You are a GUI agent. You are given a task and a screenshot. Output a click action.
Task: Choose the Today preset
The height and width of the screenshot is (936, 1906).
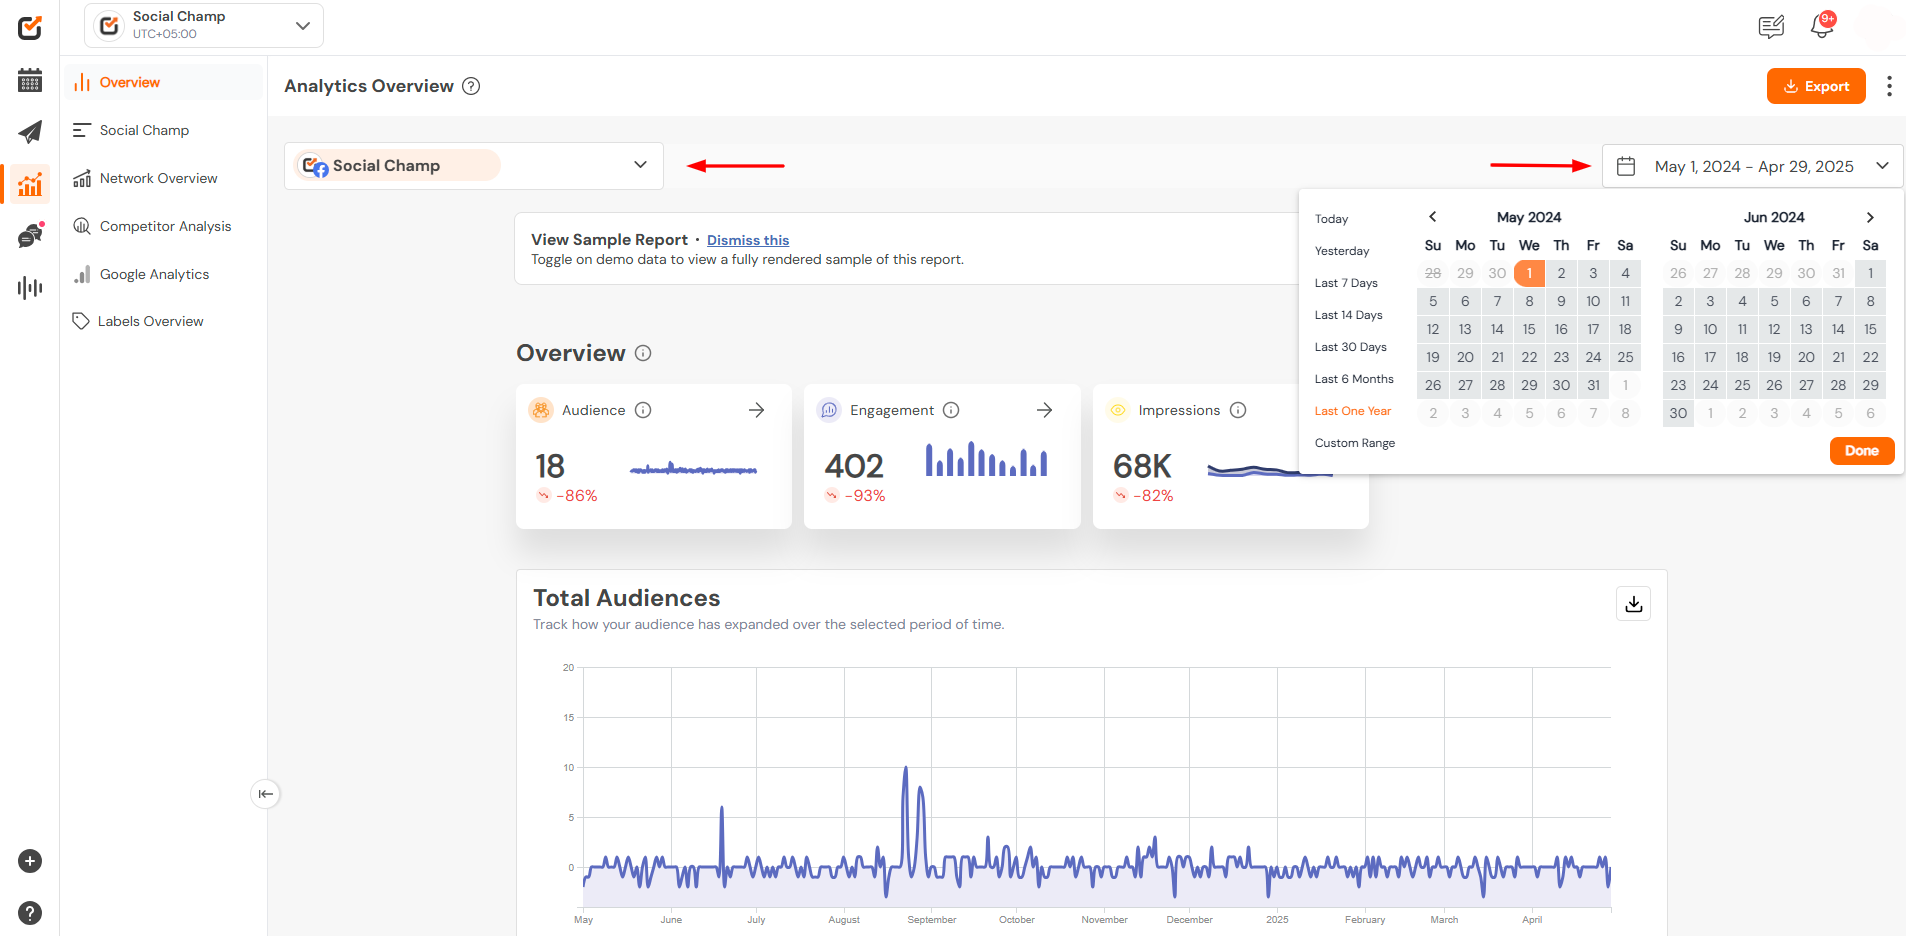coord(1332,219)
